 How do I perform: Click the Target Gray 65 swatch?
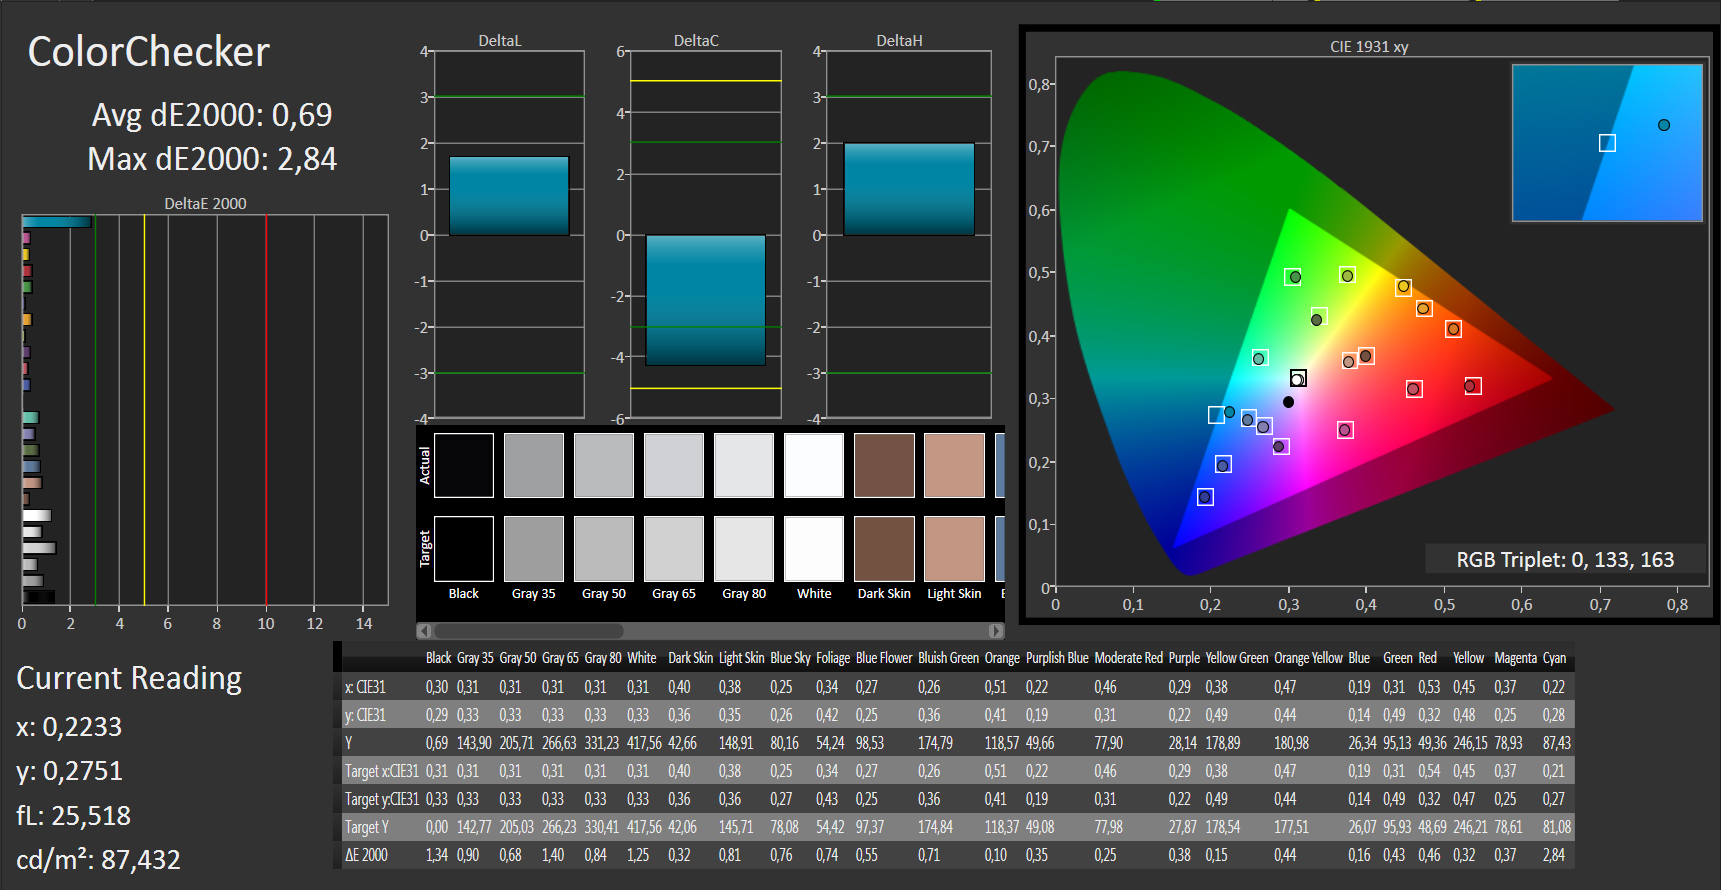click(674, 549)
